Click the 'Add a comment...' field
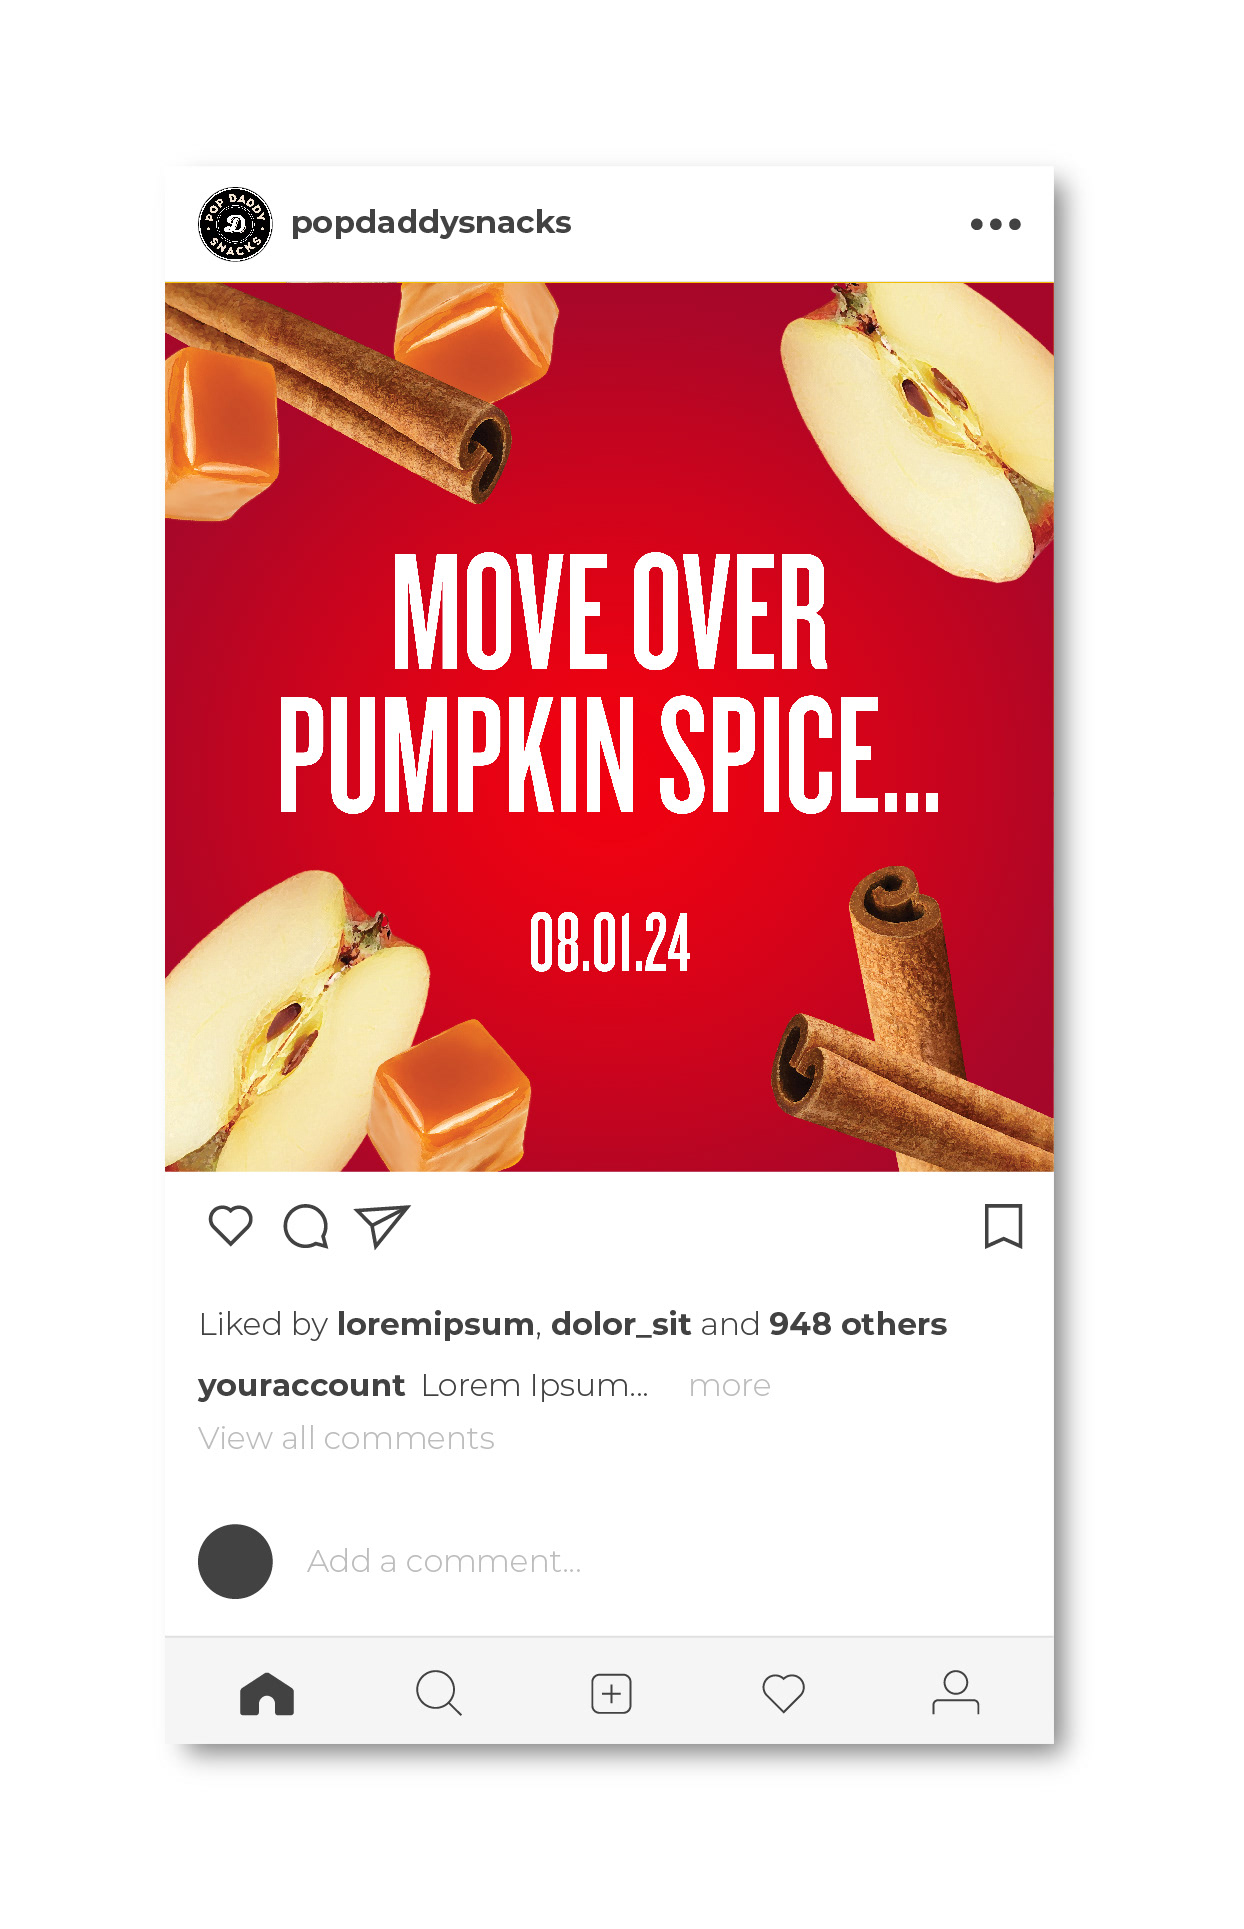 pos(444,1561)
